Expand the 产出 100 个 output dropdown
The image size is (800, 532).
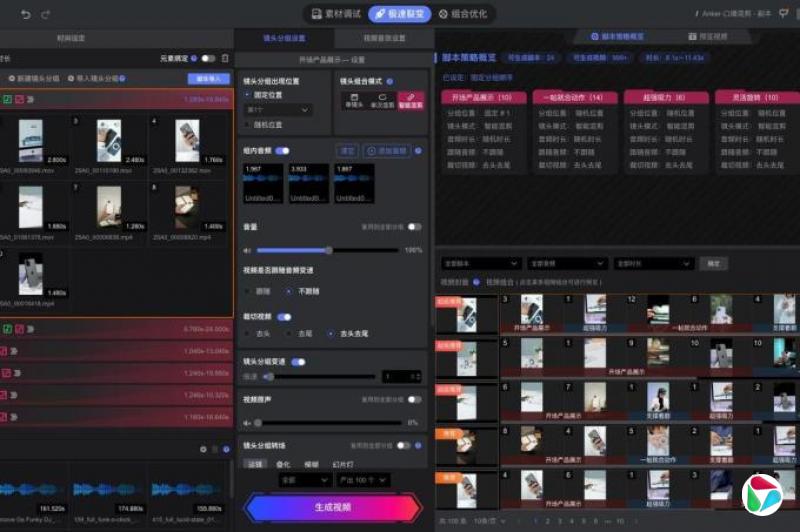coord(364,480)
